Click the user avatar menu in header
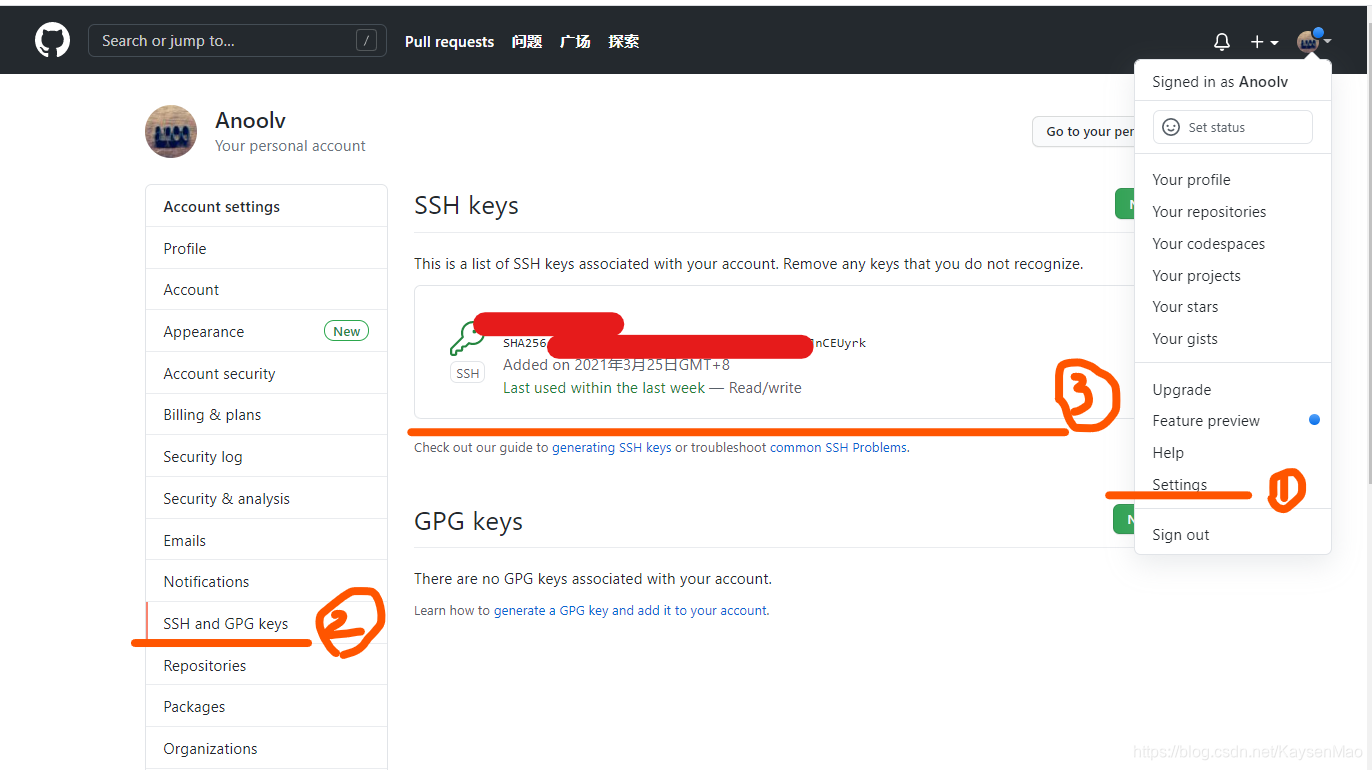The height and width of the screenshot is (770, 1372). [x=1313, y=41]
